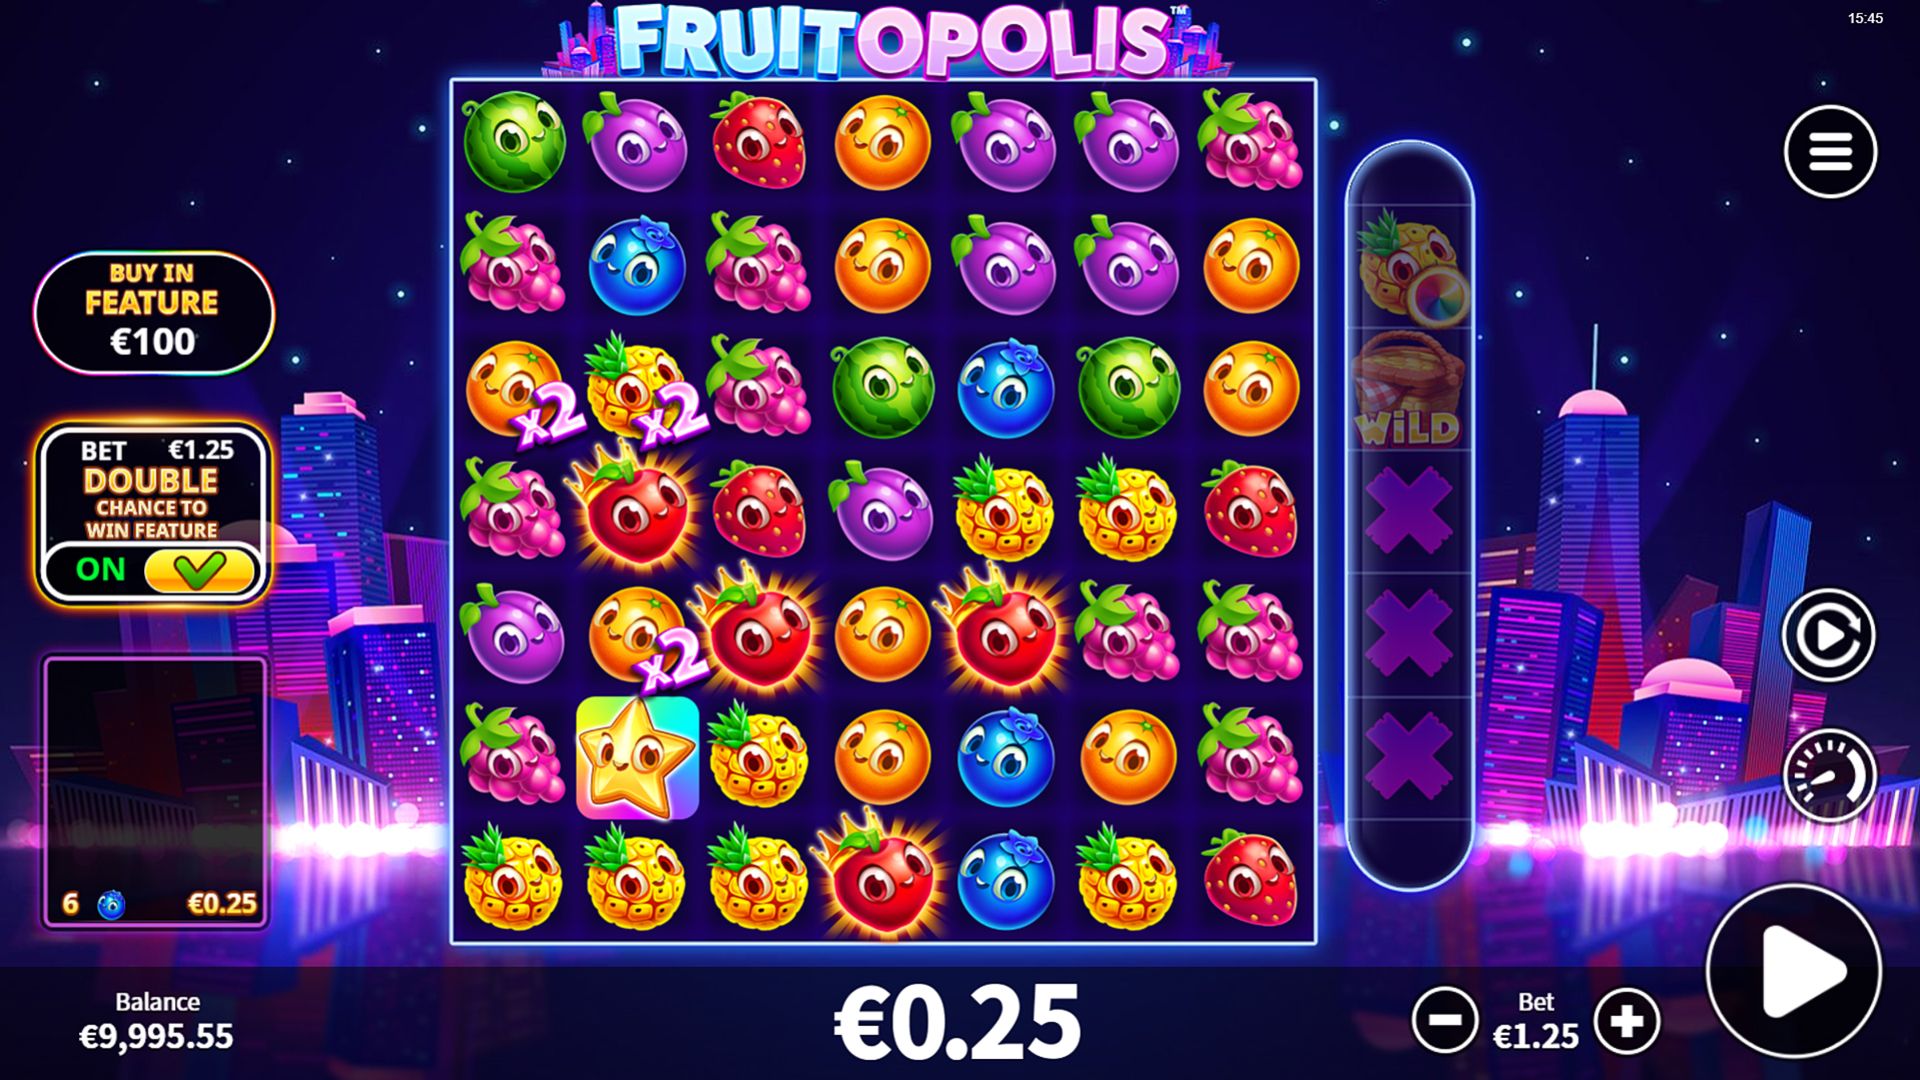This screenshot has height=1080, width=1920.
Task: Click the WILD basket in side meter
Action: pos(1410,390)
